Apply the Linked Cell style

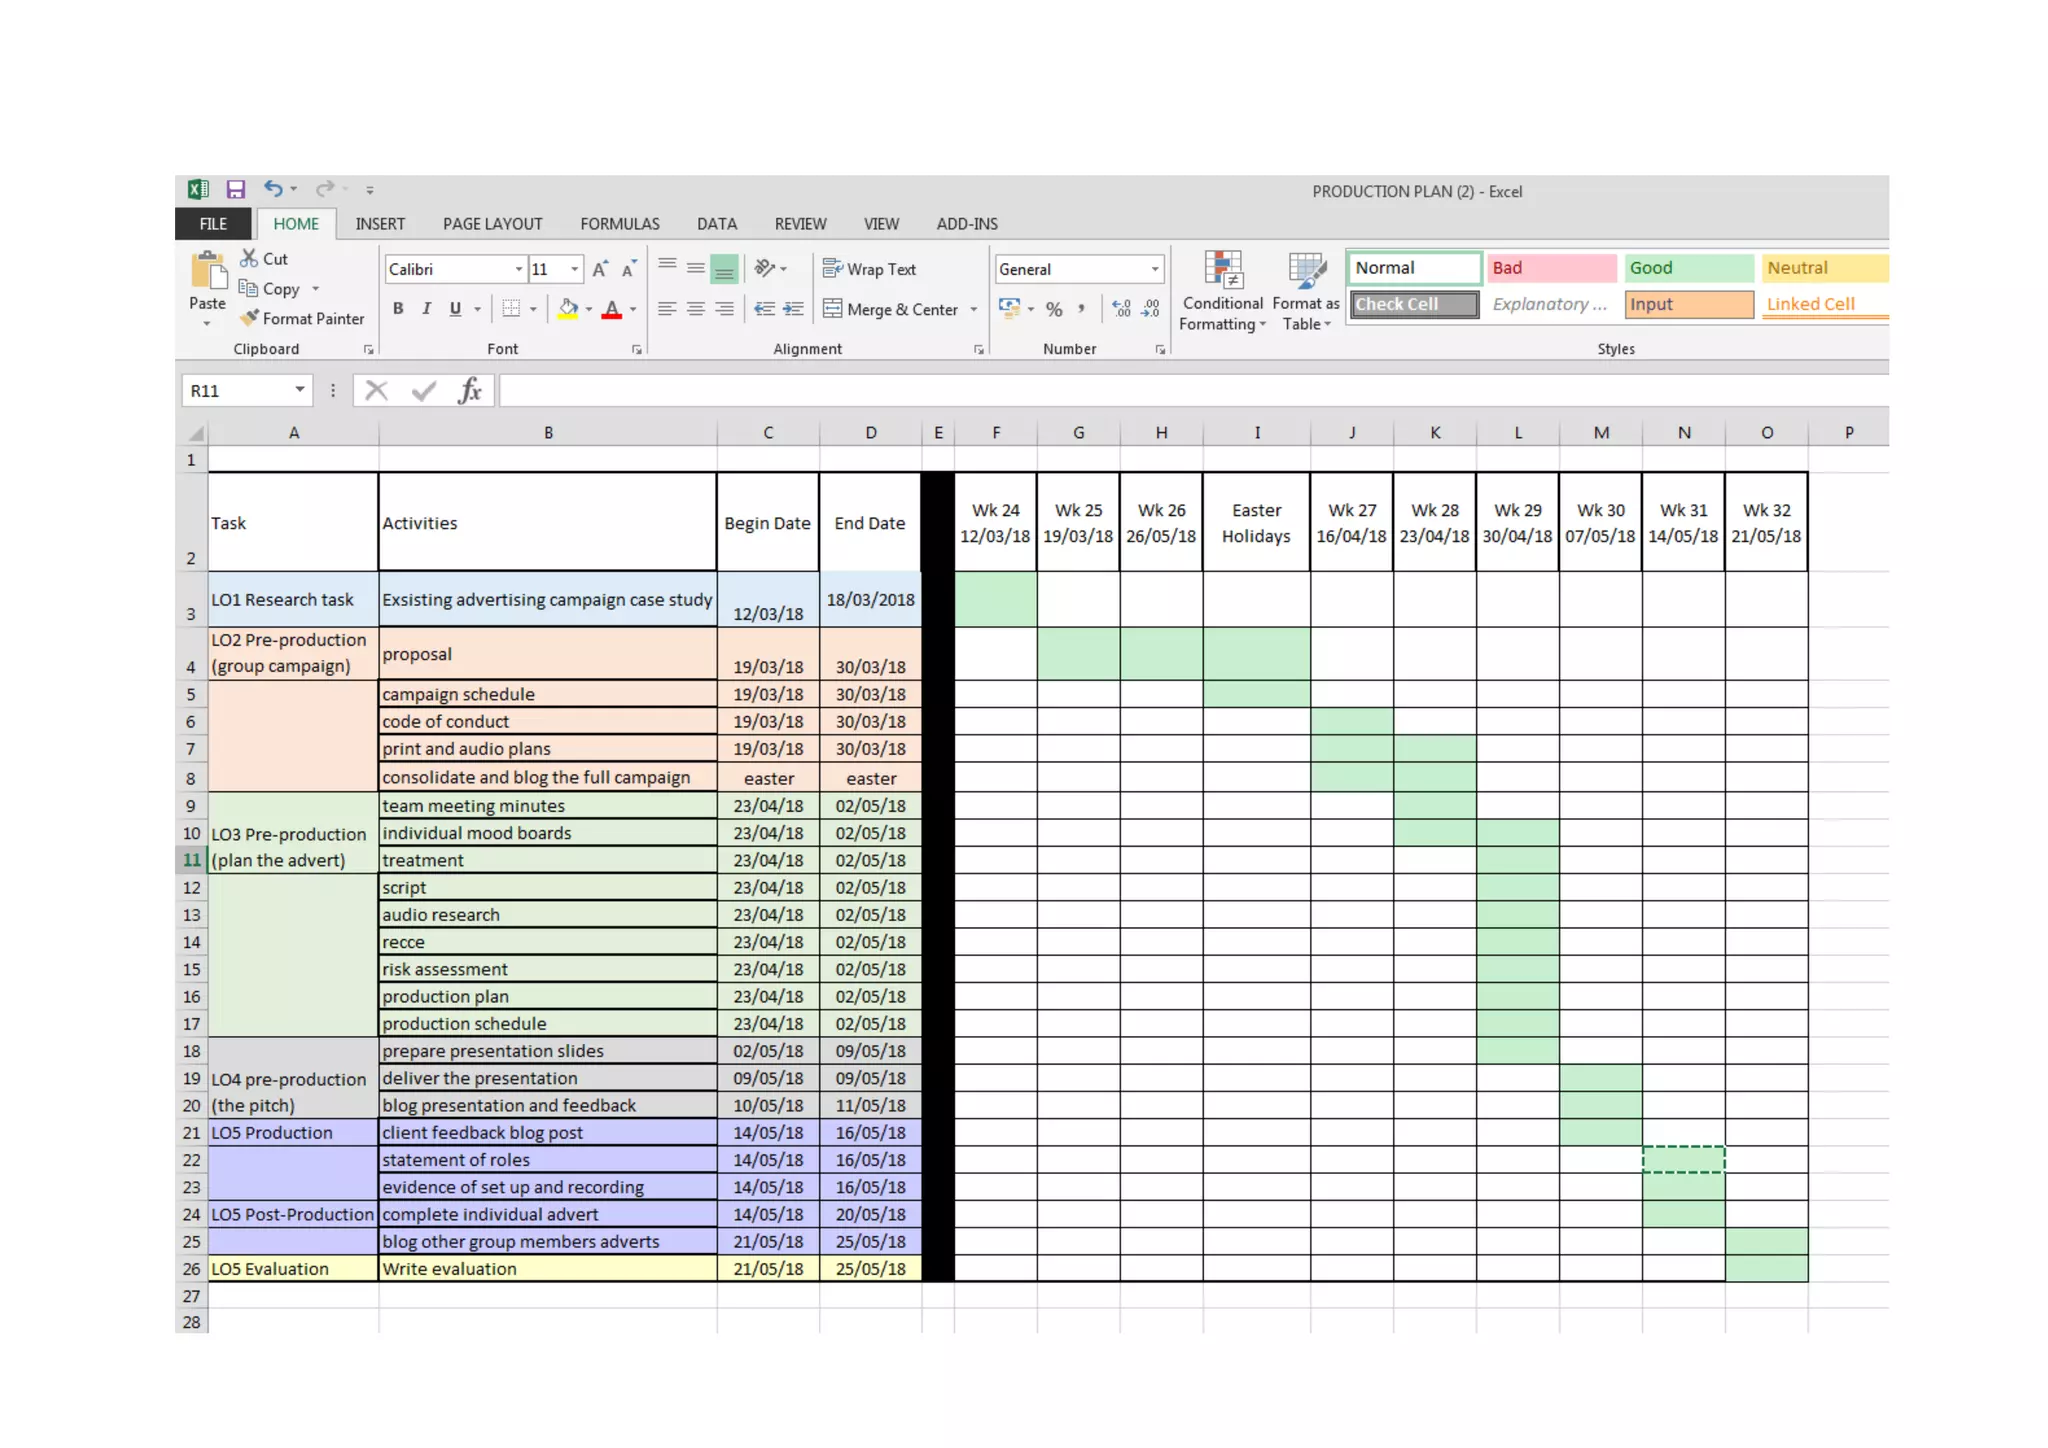(x=1825, y=304)
